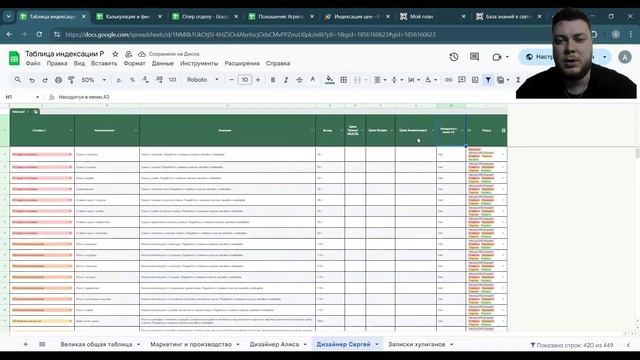Reload the page in browser
Screen dimensions: 640x360
pyautogui.click(x=39, y=35)
